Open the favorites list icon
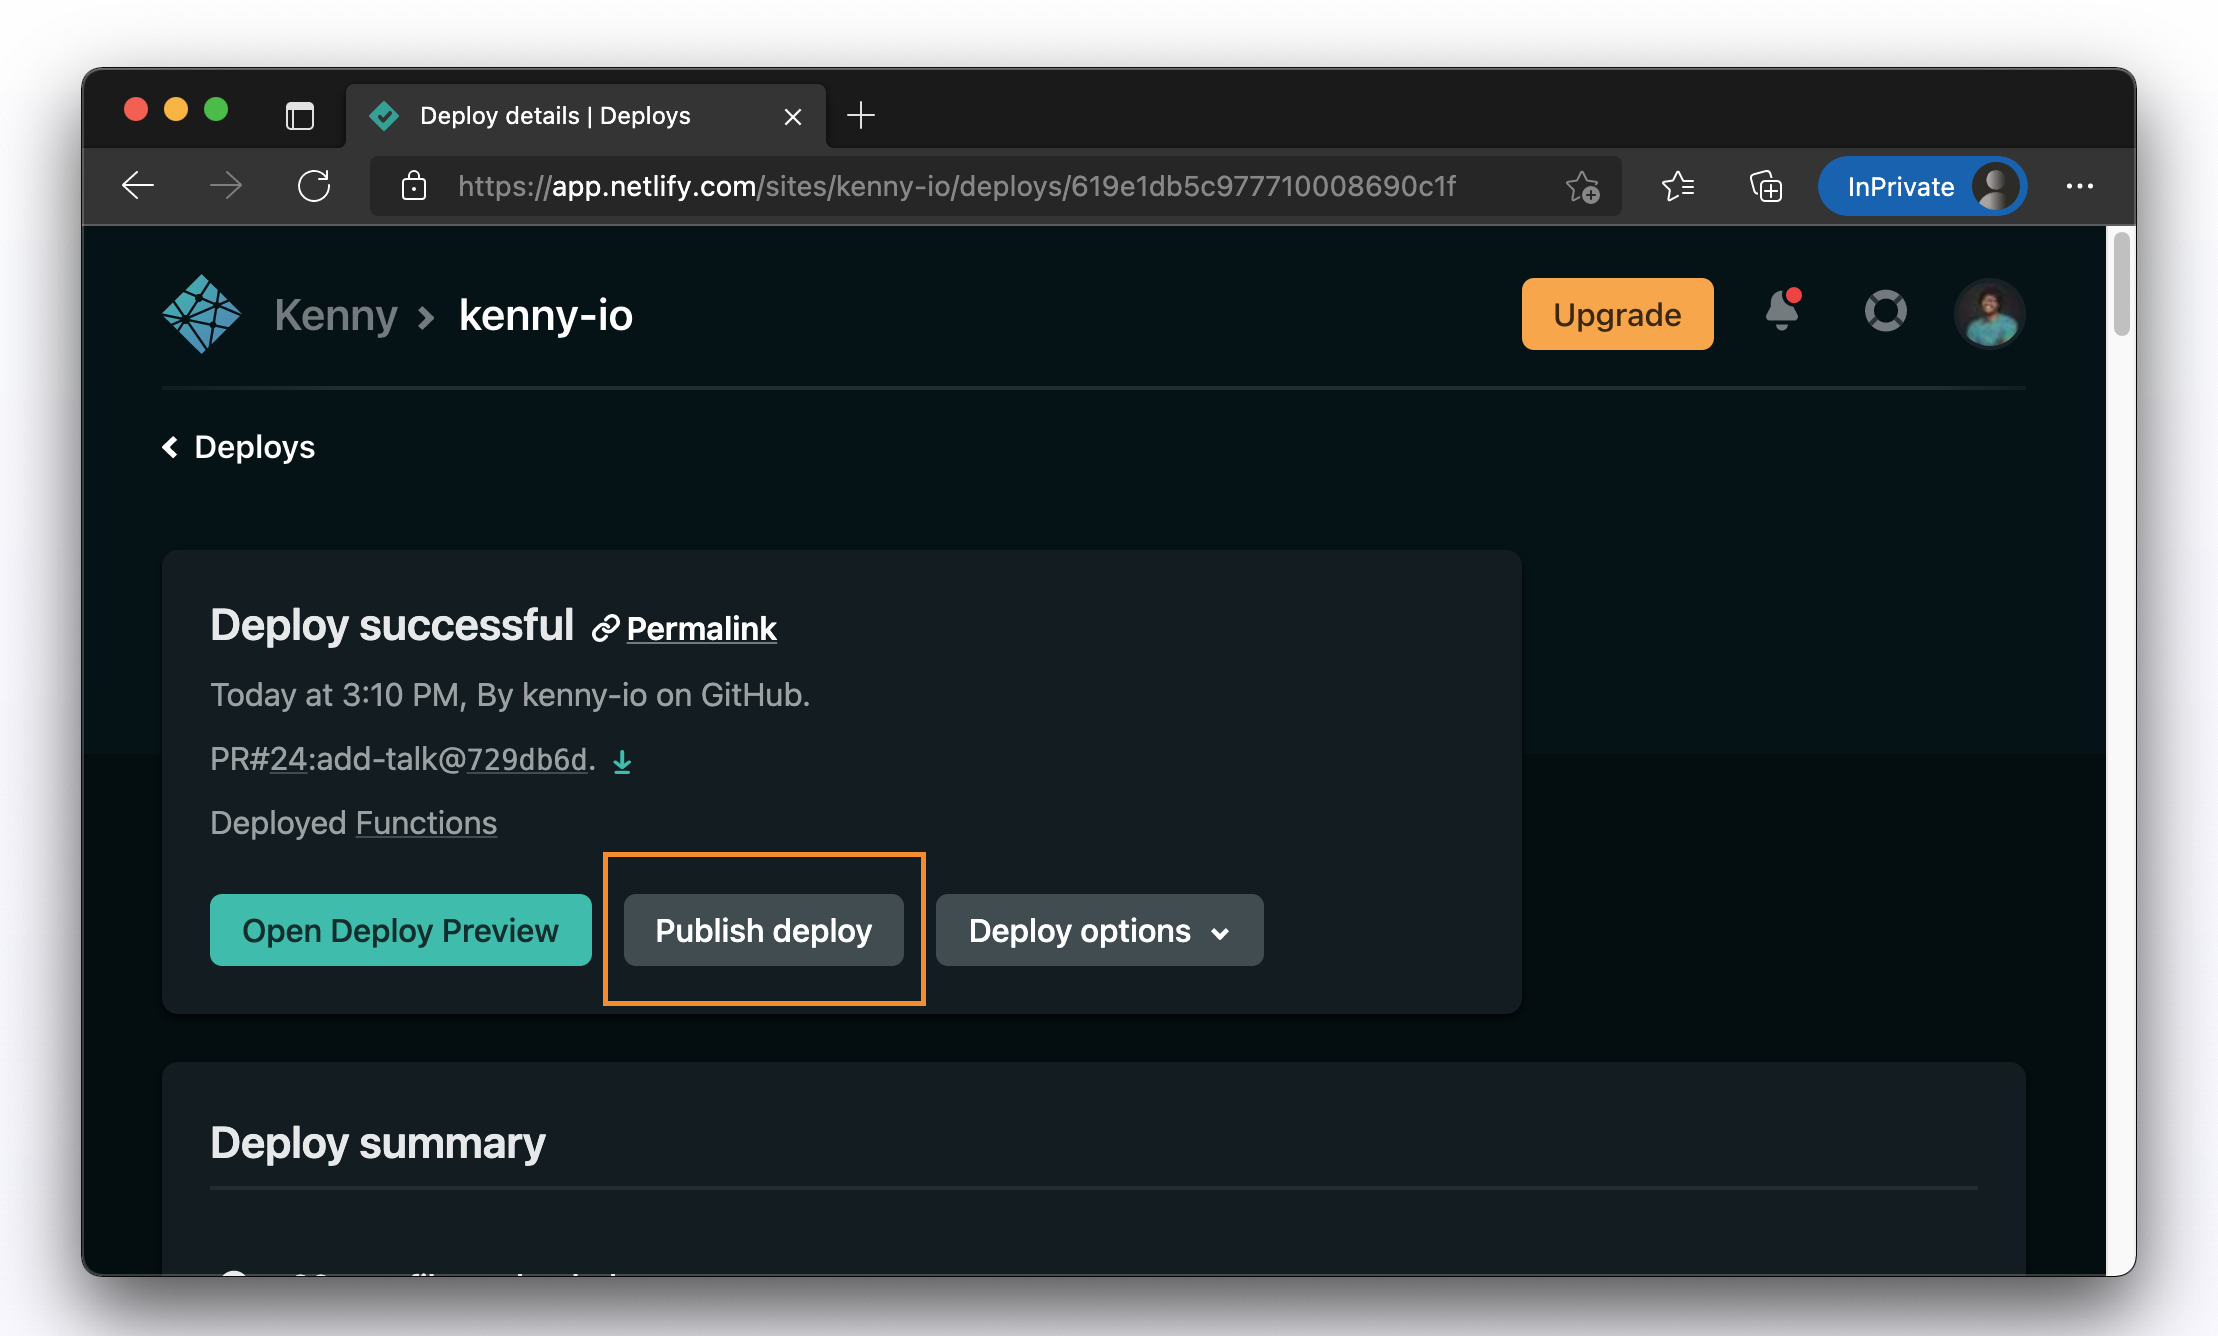Screen dimensions: 2218x1336 click(x=1677, y=186)
